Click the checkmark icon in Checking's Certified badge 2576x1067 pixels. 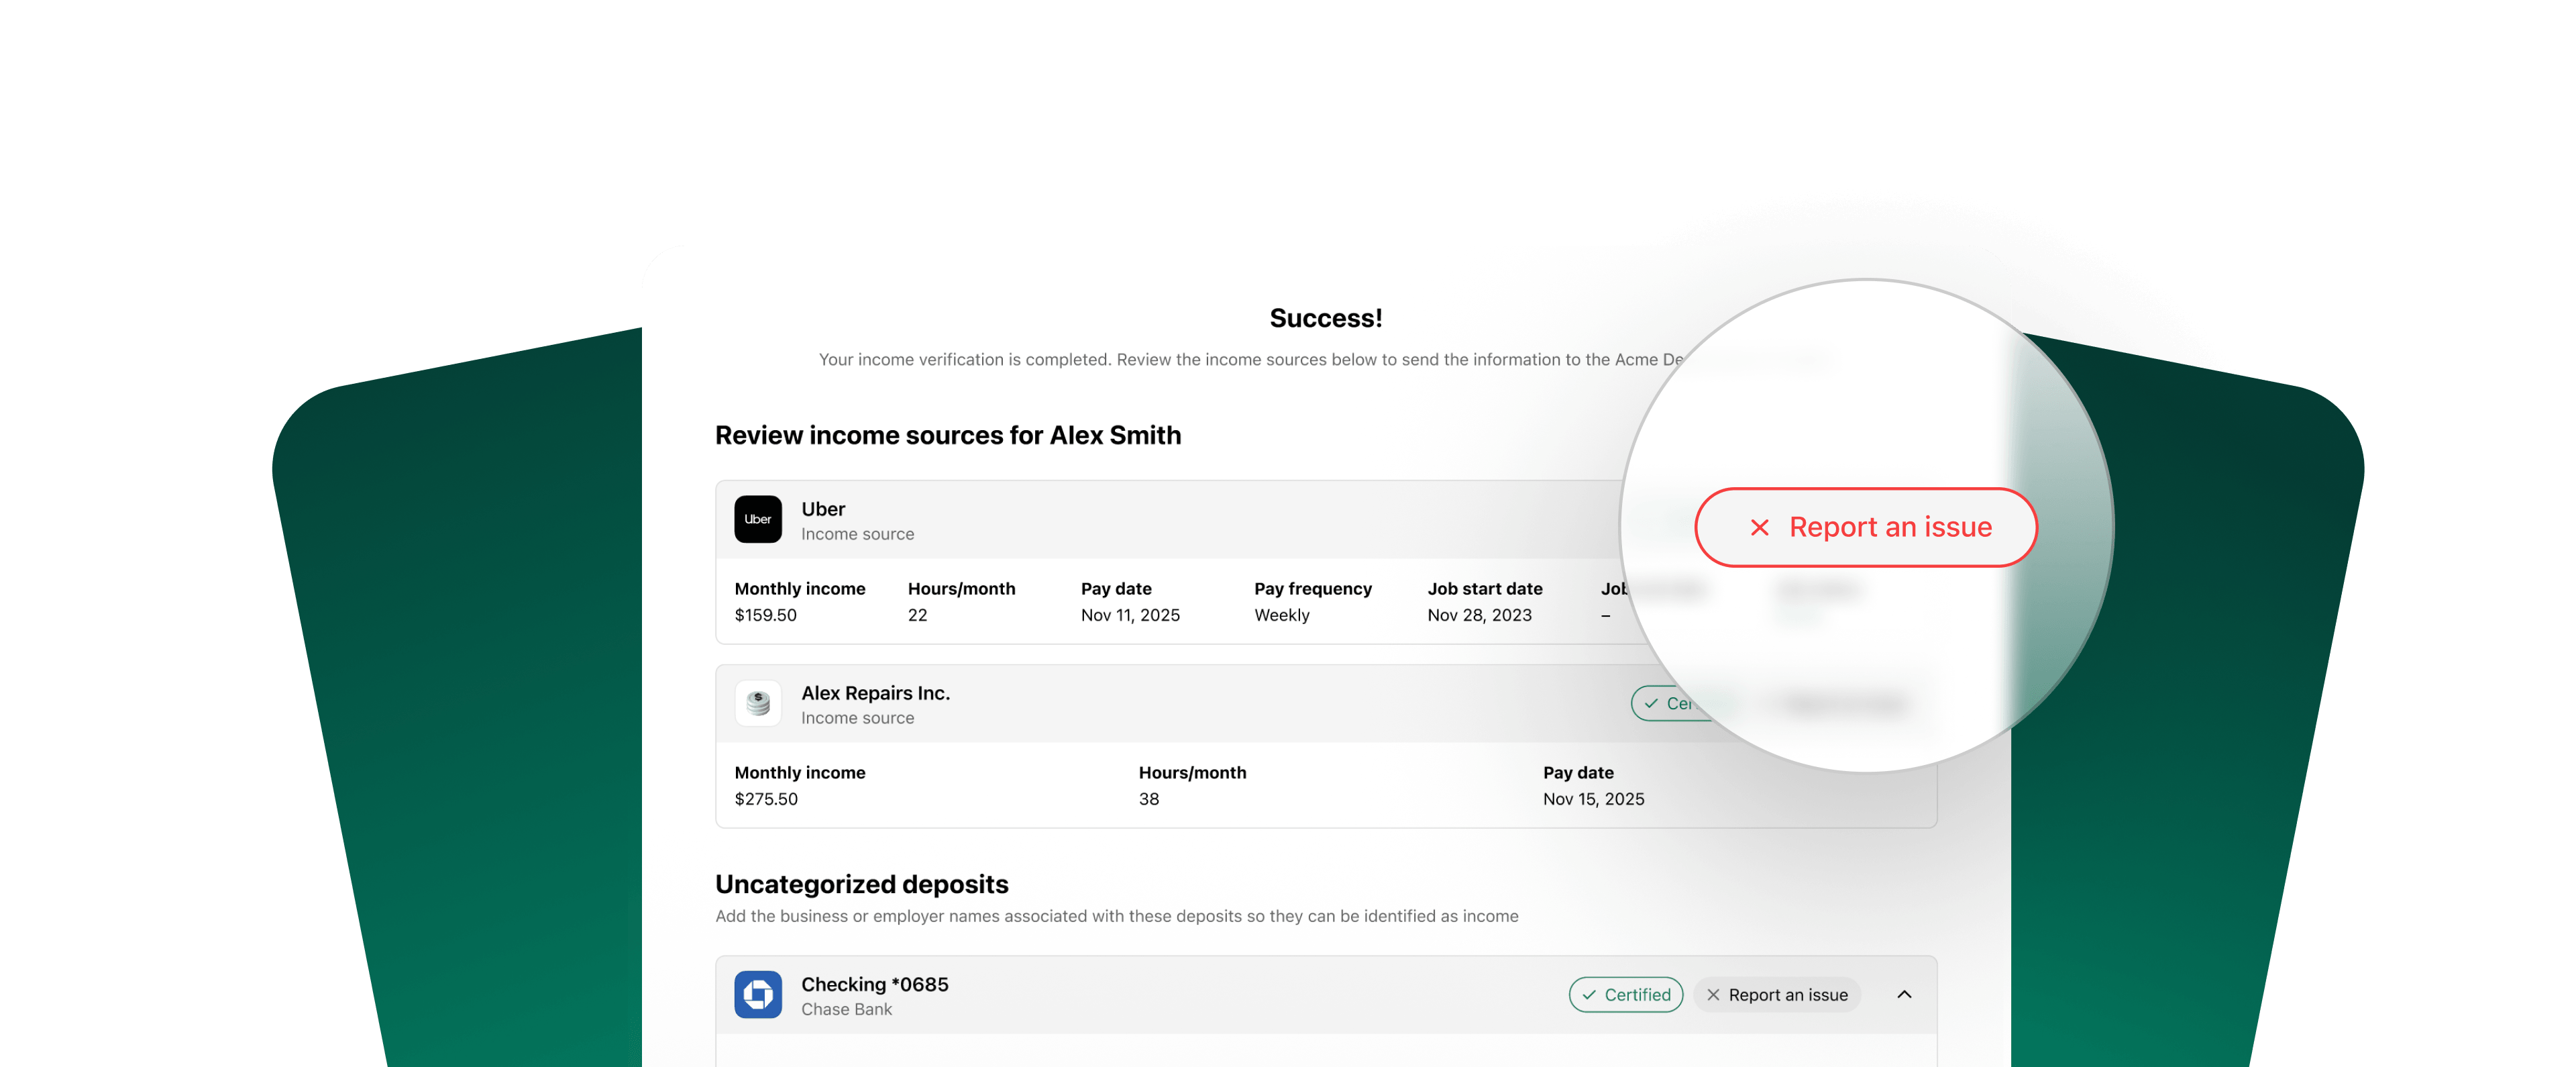(x=1589, y=995)
